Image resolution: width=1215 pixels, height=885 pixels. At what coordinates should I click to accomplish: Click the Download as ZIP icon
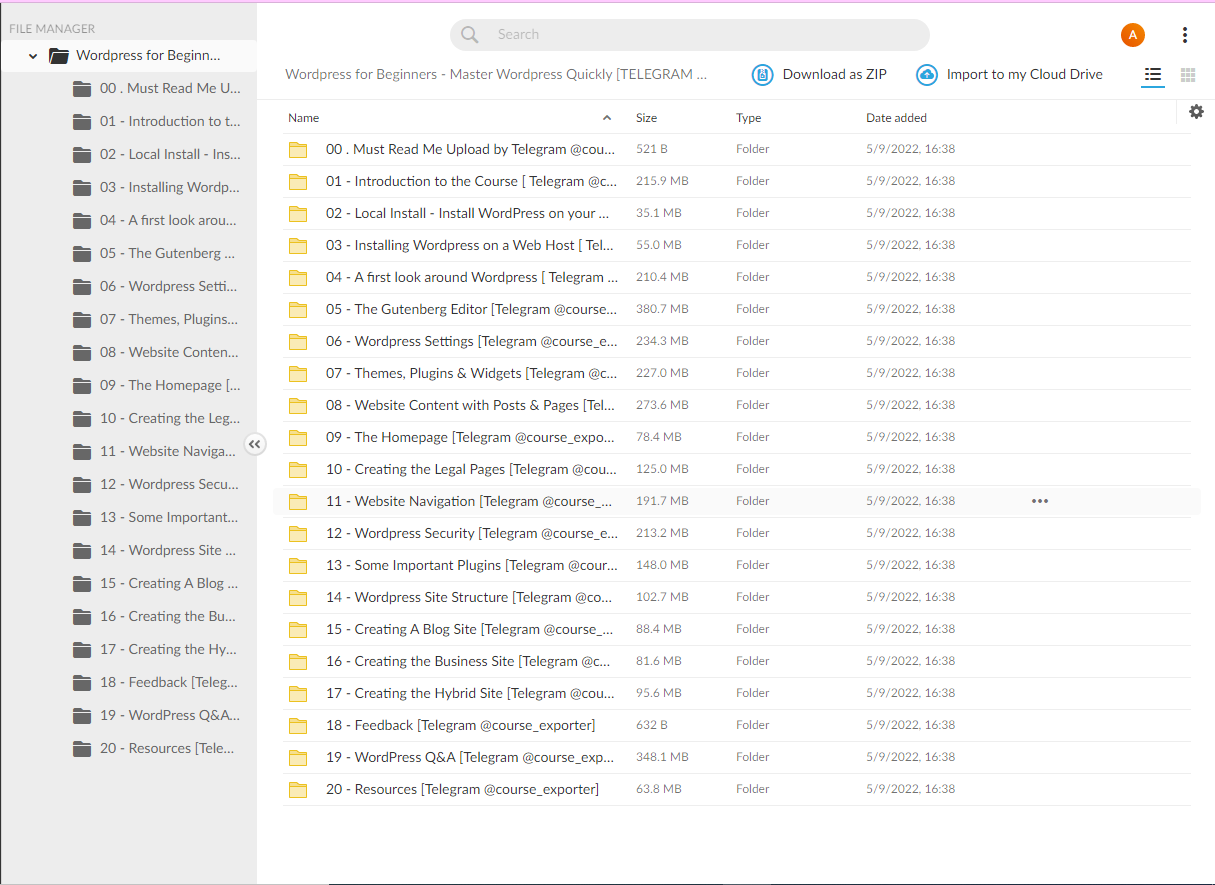(x=763, y=75)
